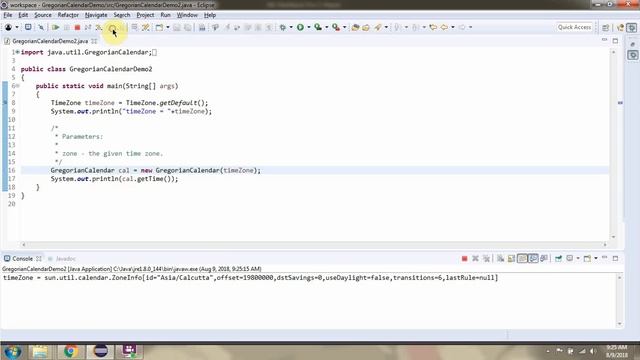Minimize the Console view
Viewport: 640px width, 360px height.
(x=604, y=258)
